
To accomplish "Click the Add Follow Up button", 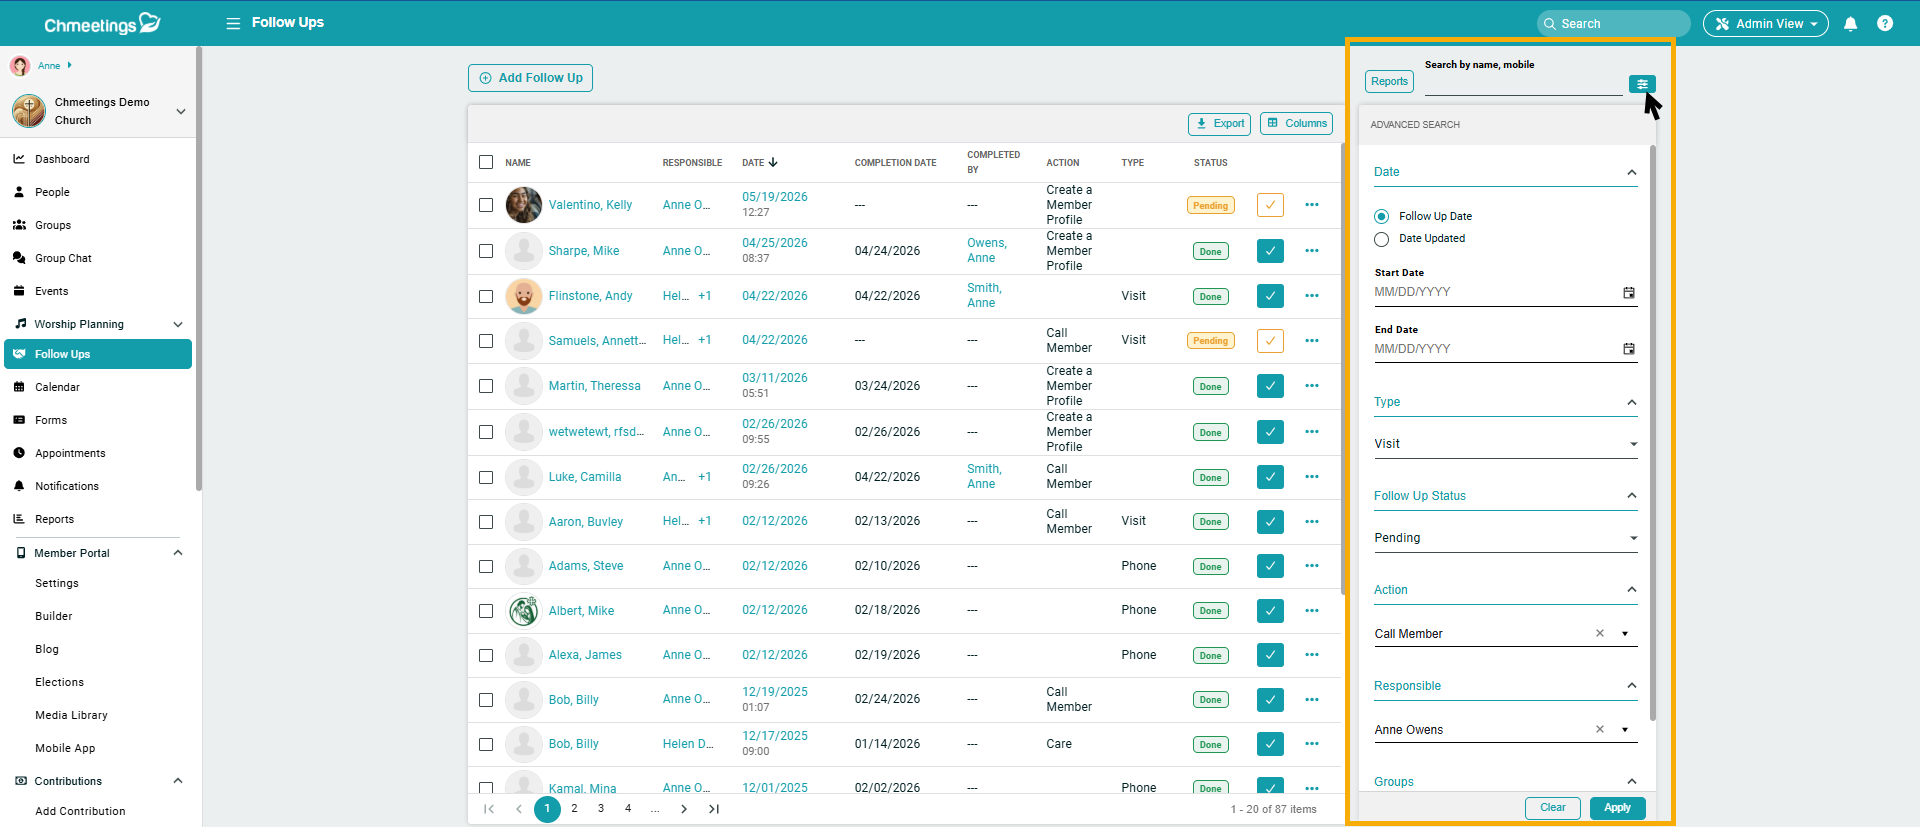I will coord(530,78).
